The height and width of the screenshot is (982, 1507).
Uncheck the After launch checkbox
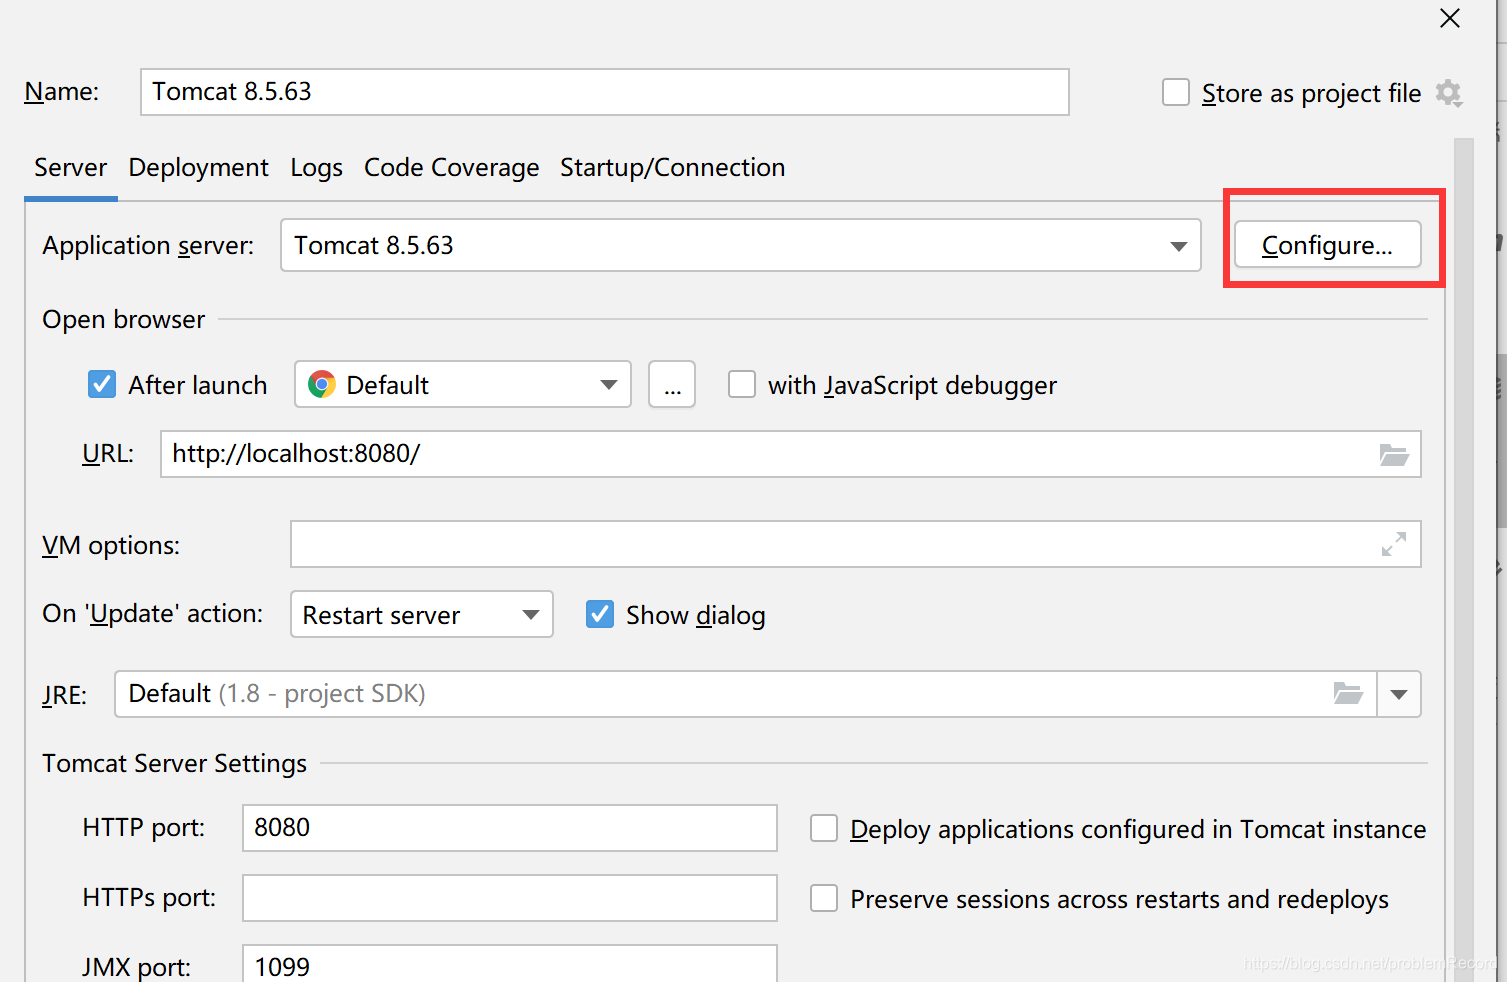(102, 384)
